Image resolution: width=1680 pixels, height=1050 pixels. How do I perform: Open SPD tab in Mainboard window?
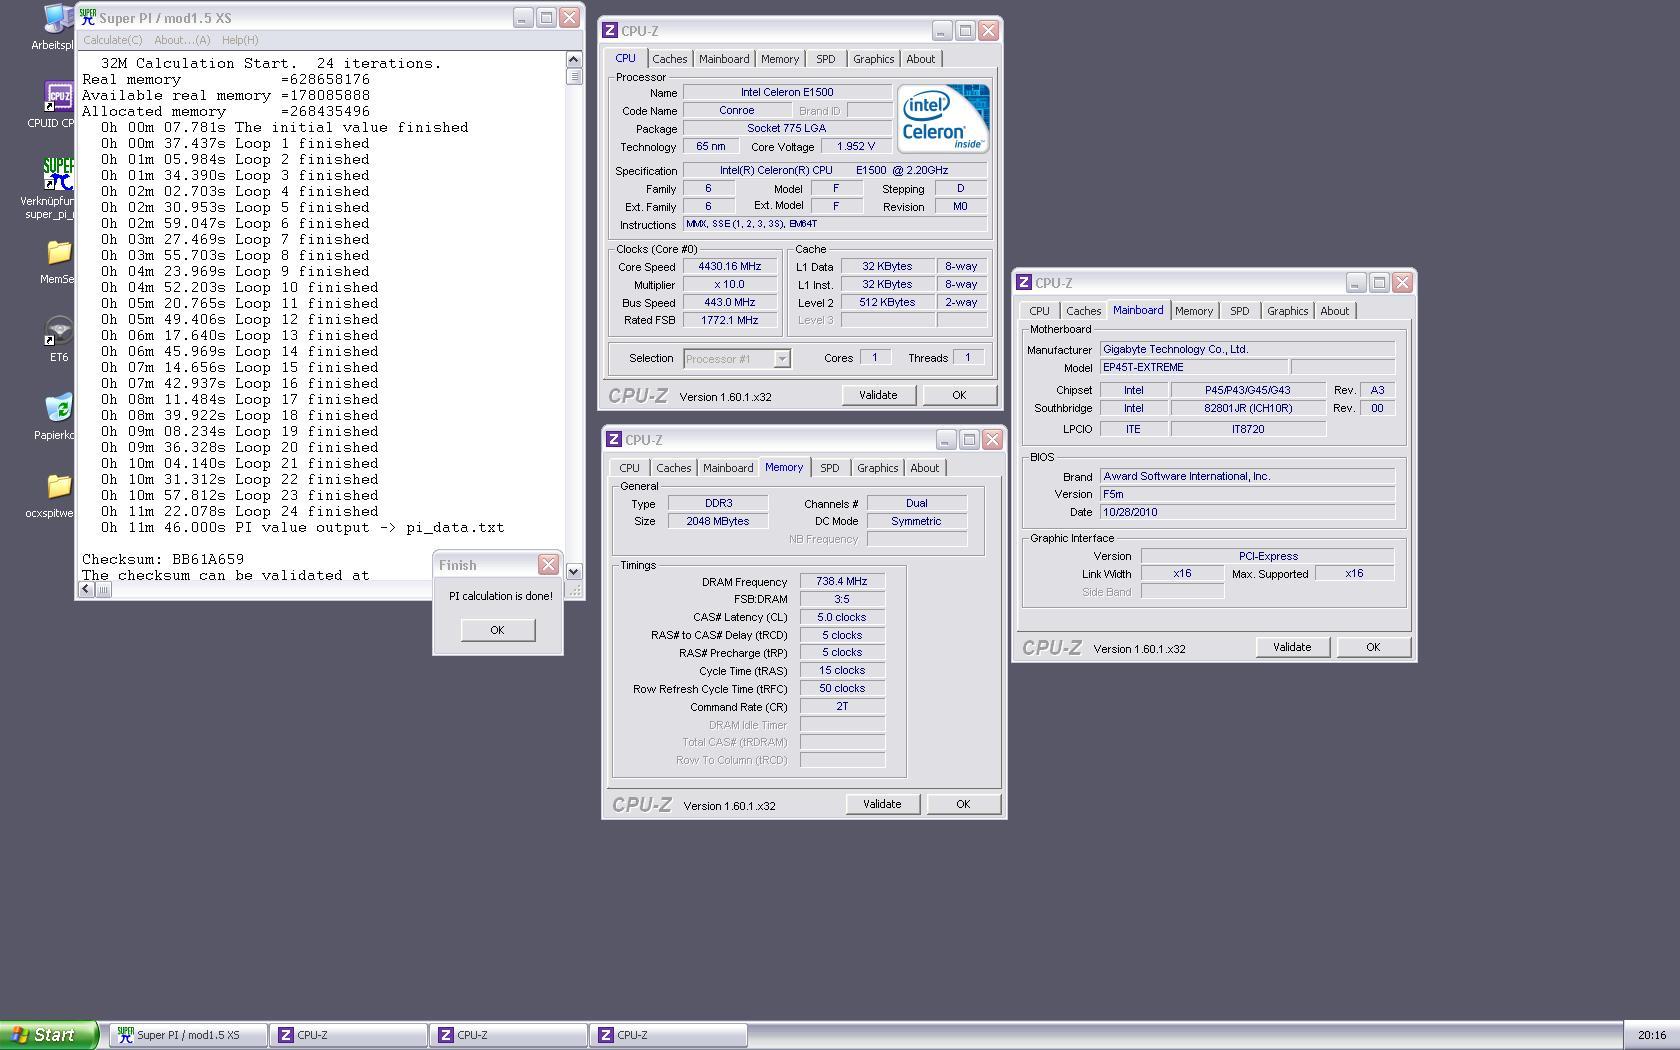click(1240, 311)
